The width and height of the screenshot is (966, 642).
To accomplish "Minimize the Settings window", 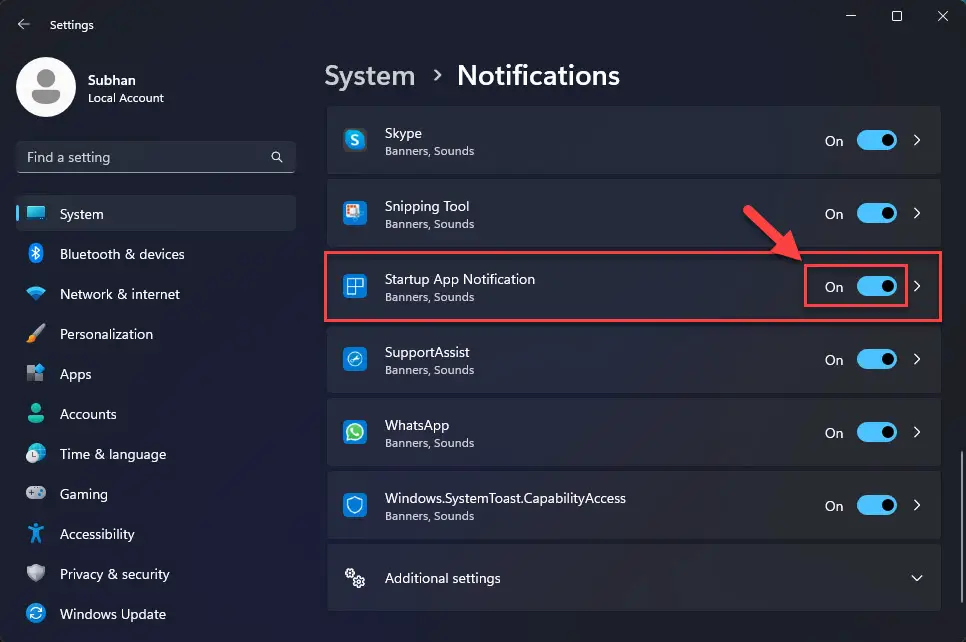I will coord(851,15).
